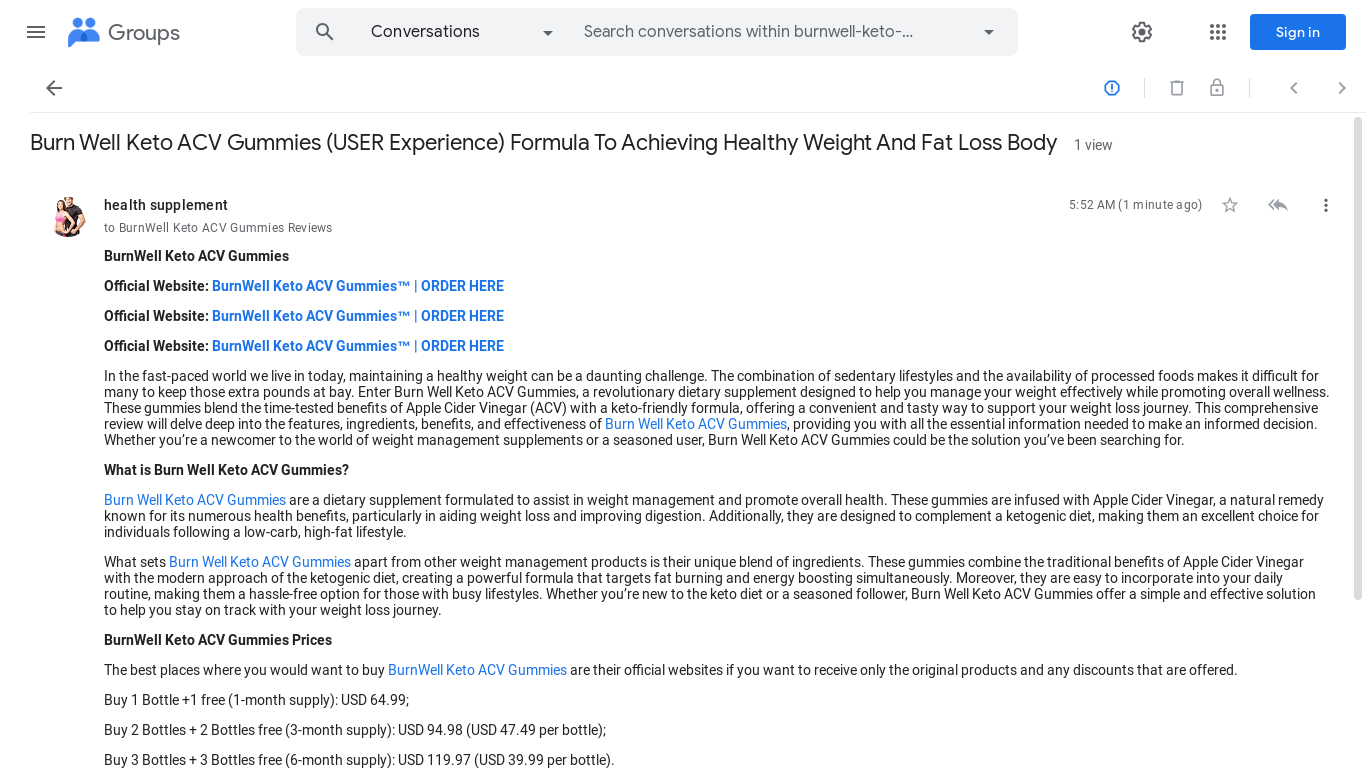The width and height of the screenshot is (1366, 768).
Task: Click 'What is Burn Well Keto ACV Gummies?' heading
Action: click(x=226, y=470)
